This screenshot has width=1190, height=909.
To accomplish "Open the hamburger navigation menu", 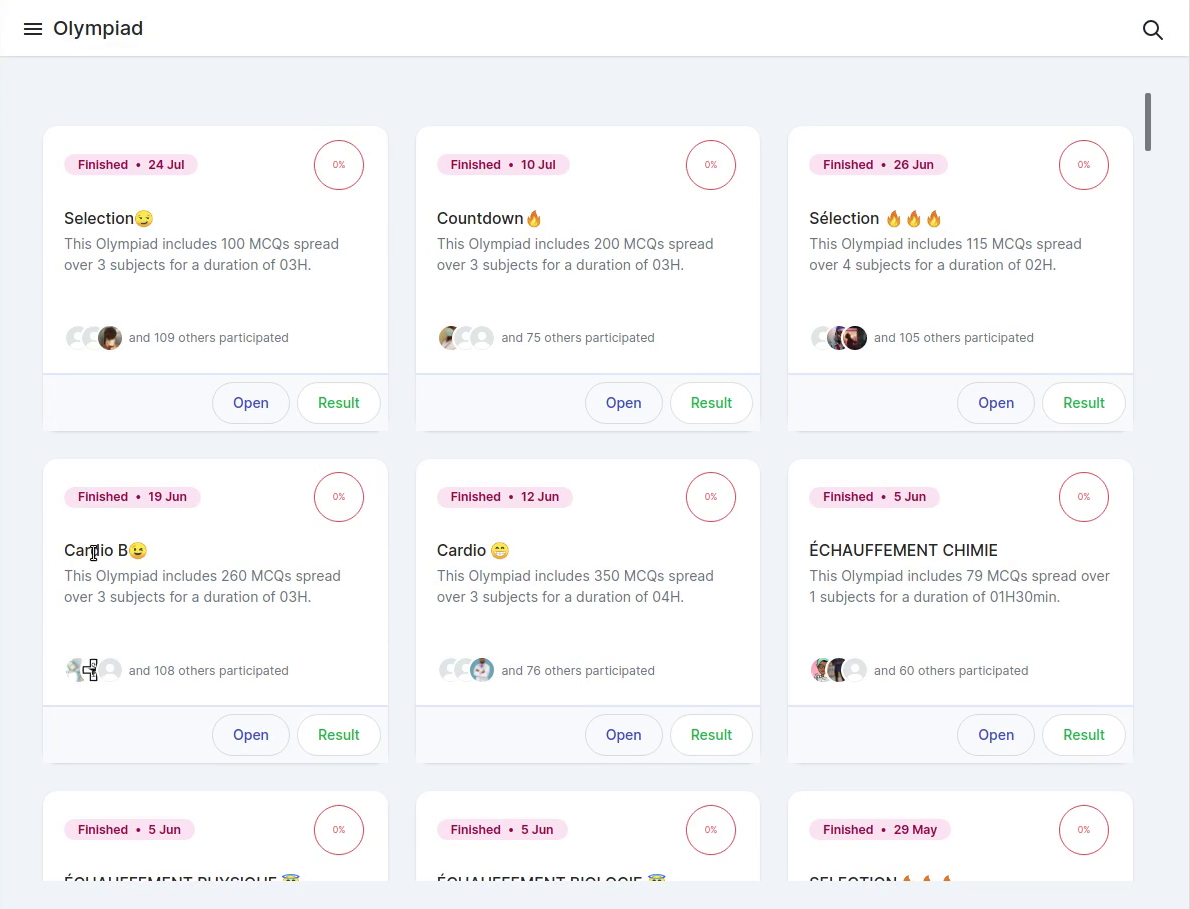I will coord(33,29).
